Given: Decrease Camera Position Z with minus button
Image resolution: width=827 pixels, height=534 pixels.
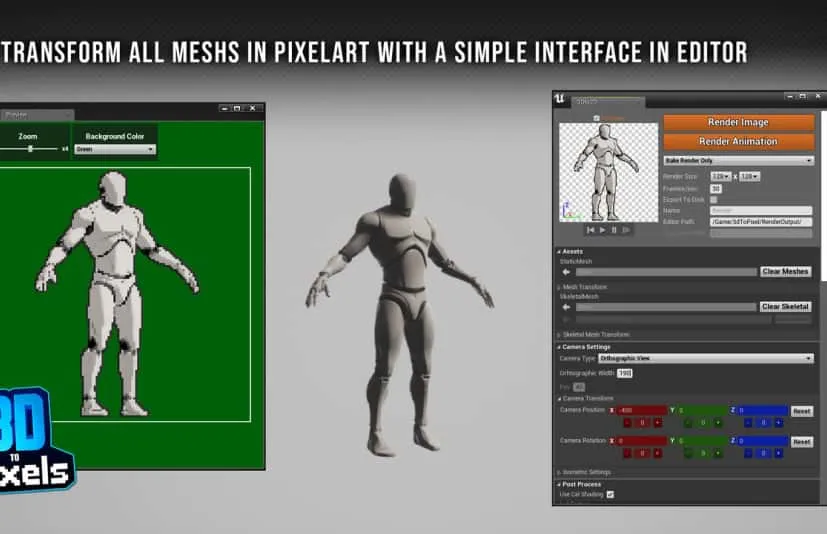Looking at the screenshot, I should point(748,423).
